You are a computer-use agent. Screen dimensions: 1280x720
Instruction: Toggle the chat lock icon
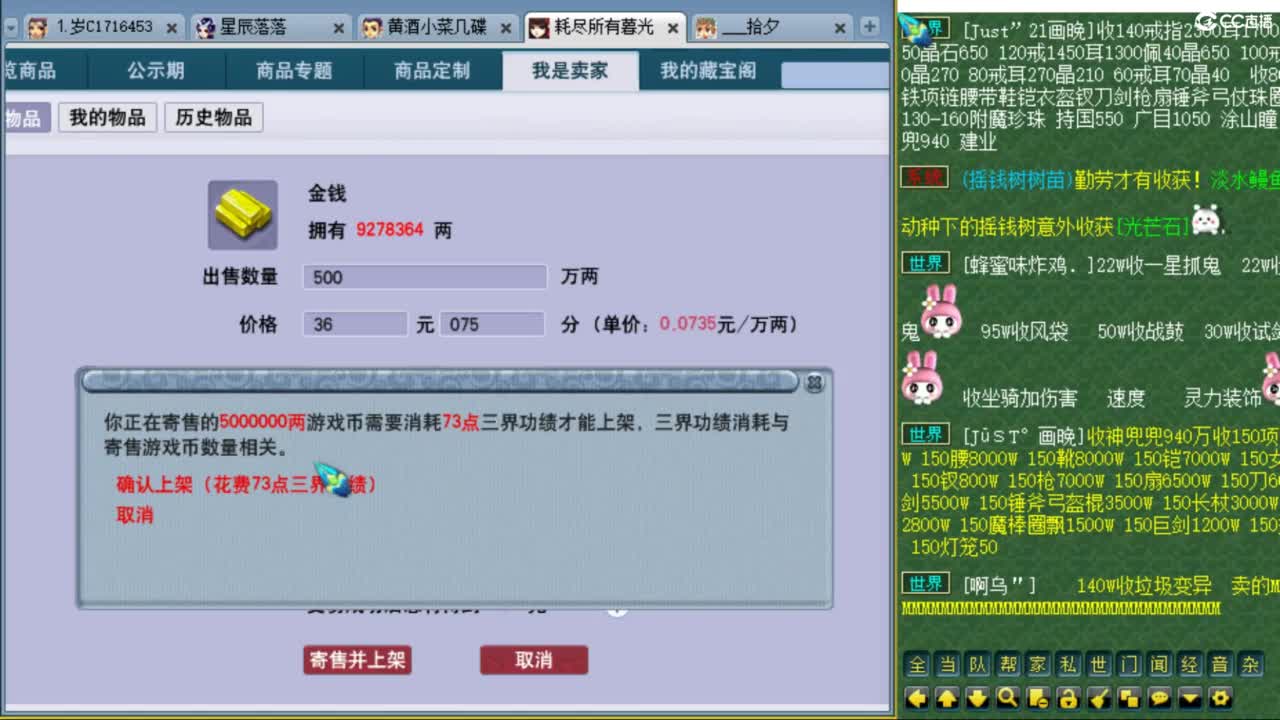click(1068, 698)
